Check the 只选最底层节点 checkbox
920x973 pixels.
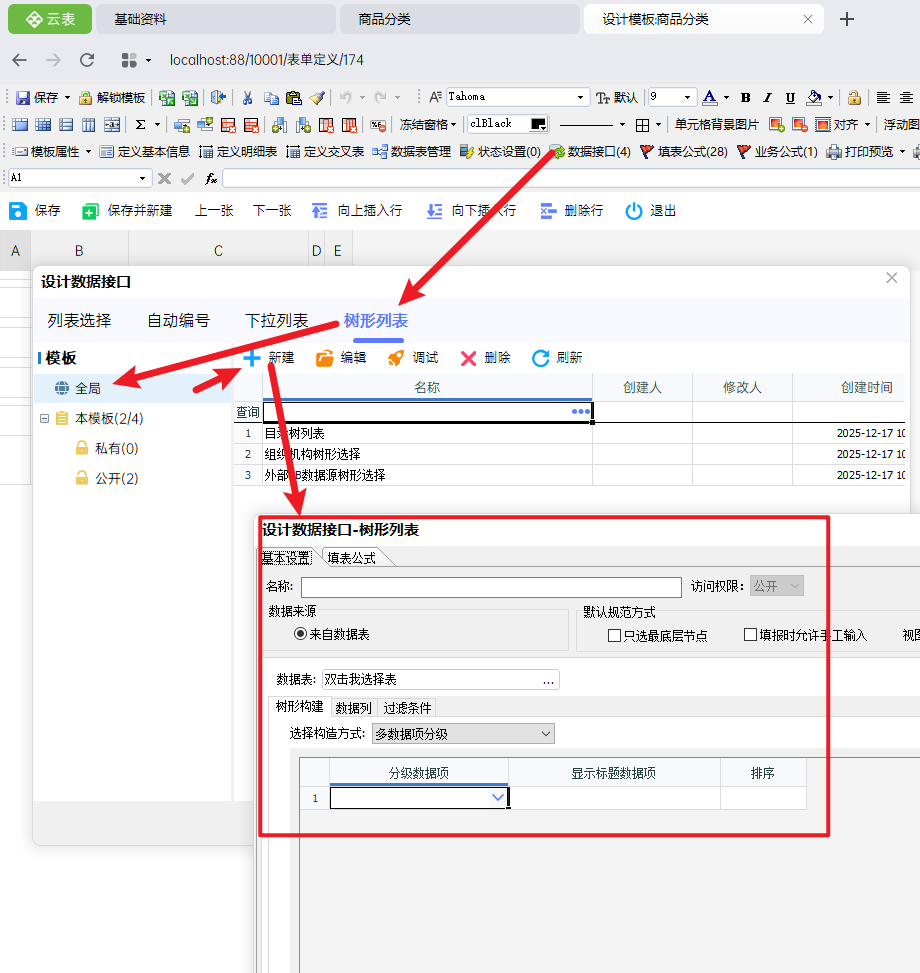tap(614, 635)
